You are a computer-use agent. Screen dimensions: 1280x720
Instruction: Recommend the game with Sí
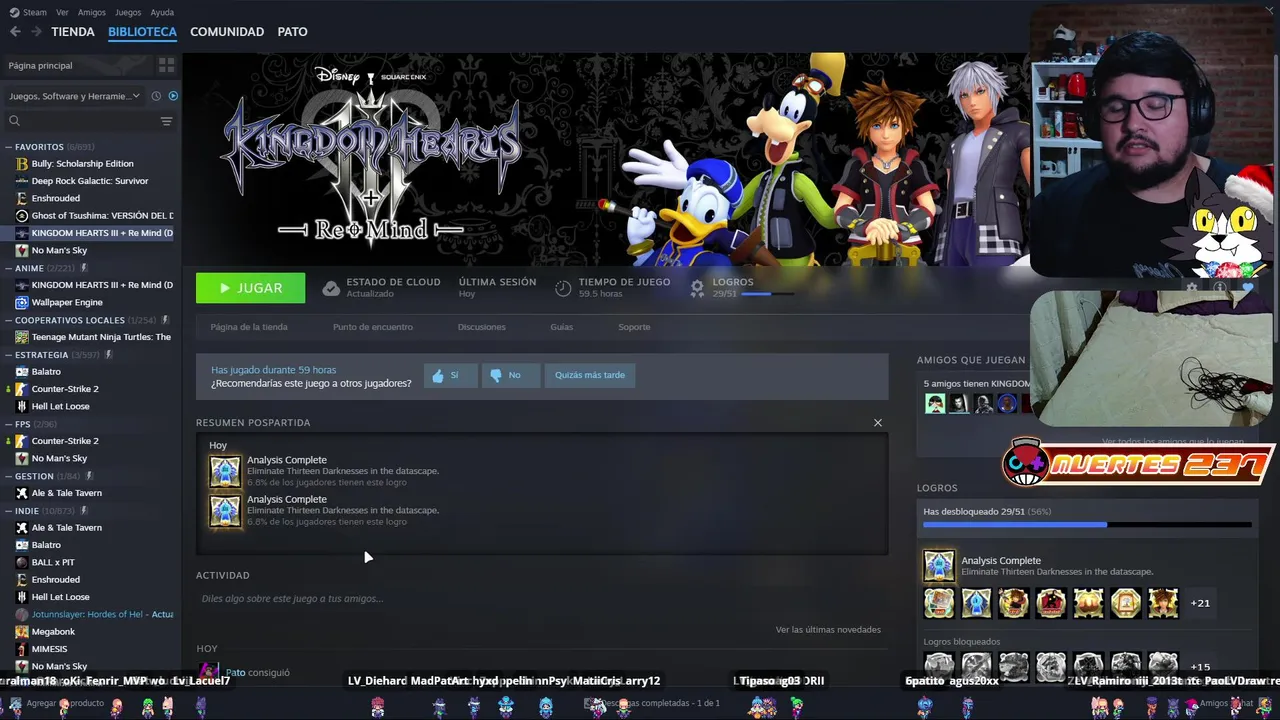tap(450, 375)
